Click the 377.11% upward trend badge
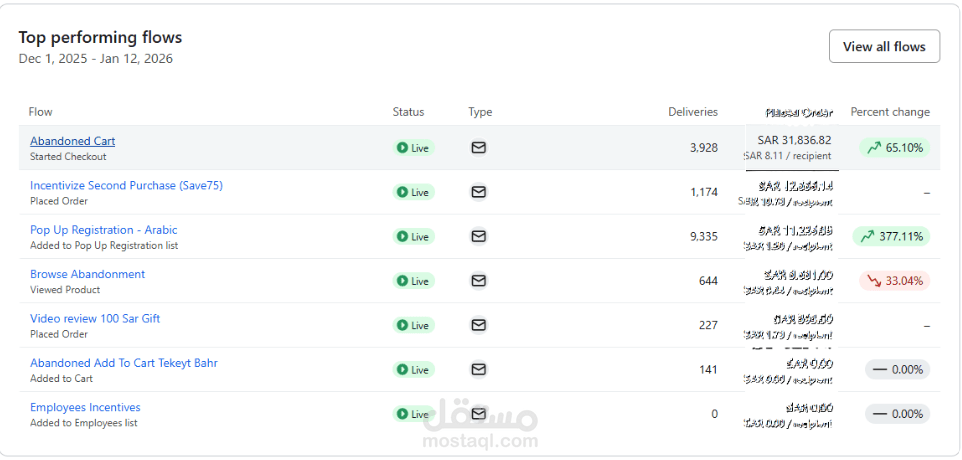Screen dimensions: 962x460 point(891,236)
